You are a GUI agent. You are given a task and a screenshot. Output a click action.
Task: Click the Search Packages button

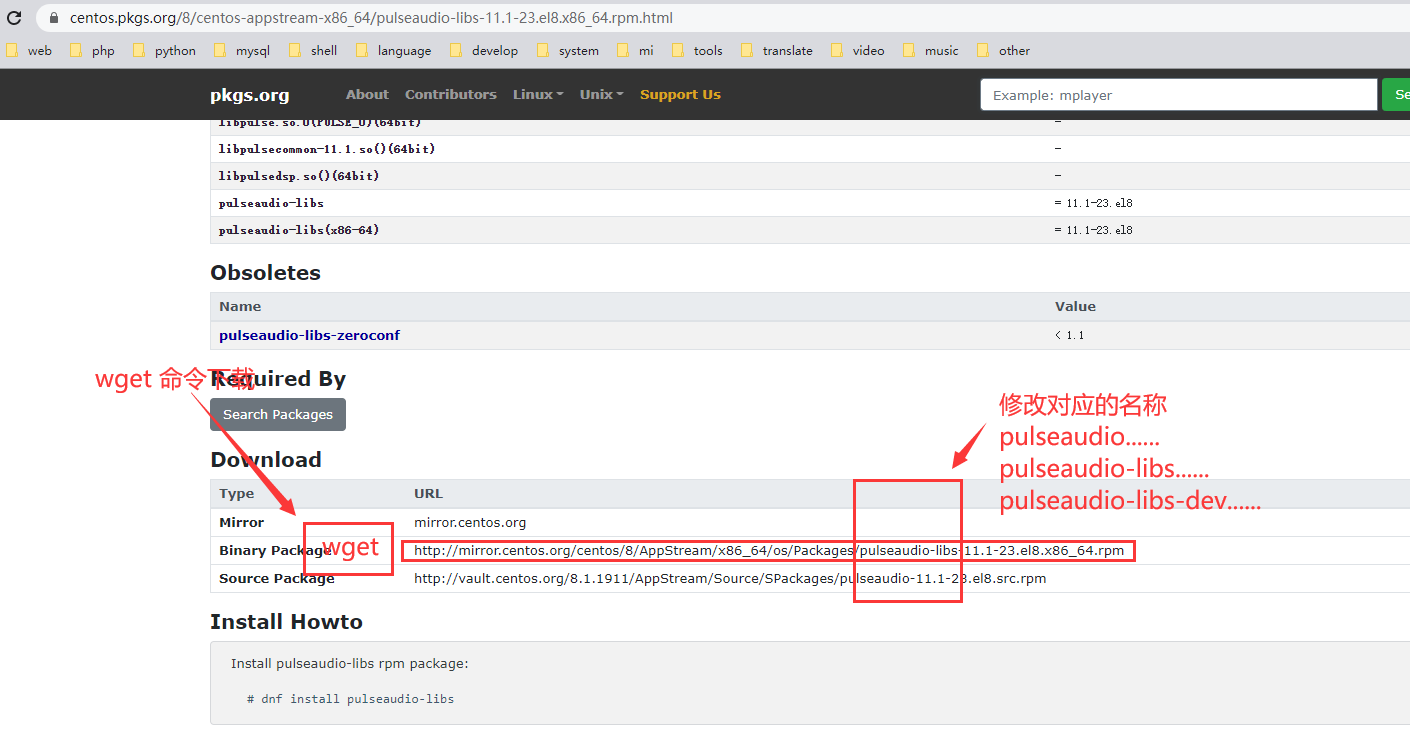tap(277, 414)
